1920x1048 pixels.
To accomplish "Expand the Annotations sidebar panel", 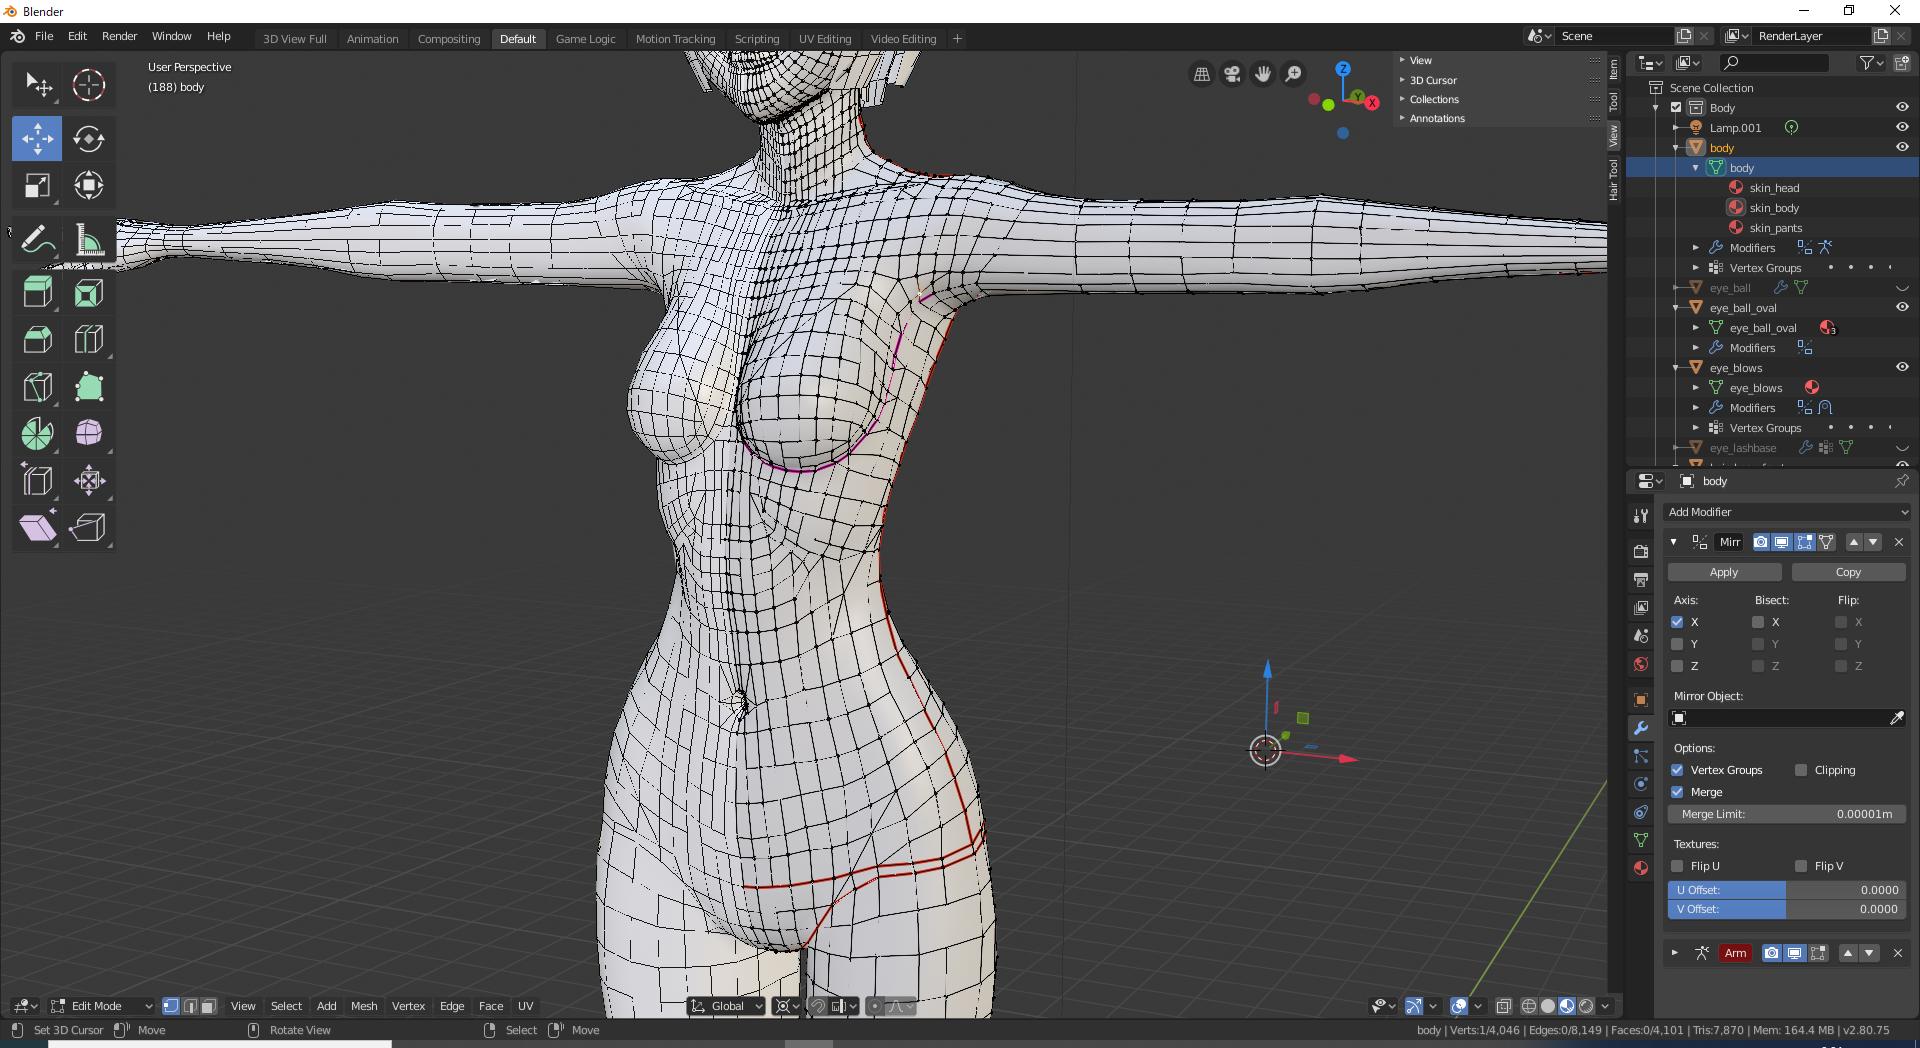I will tap(1437, 118).
